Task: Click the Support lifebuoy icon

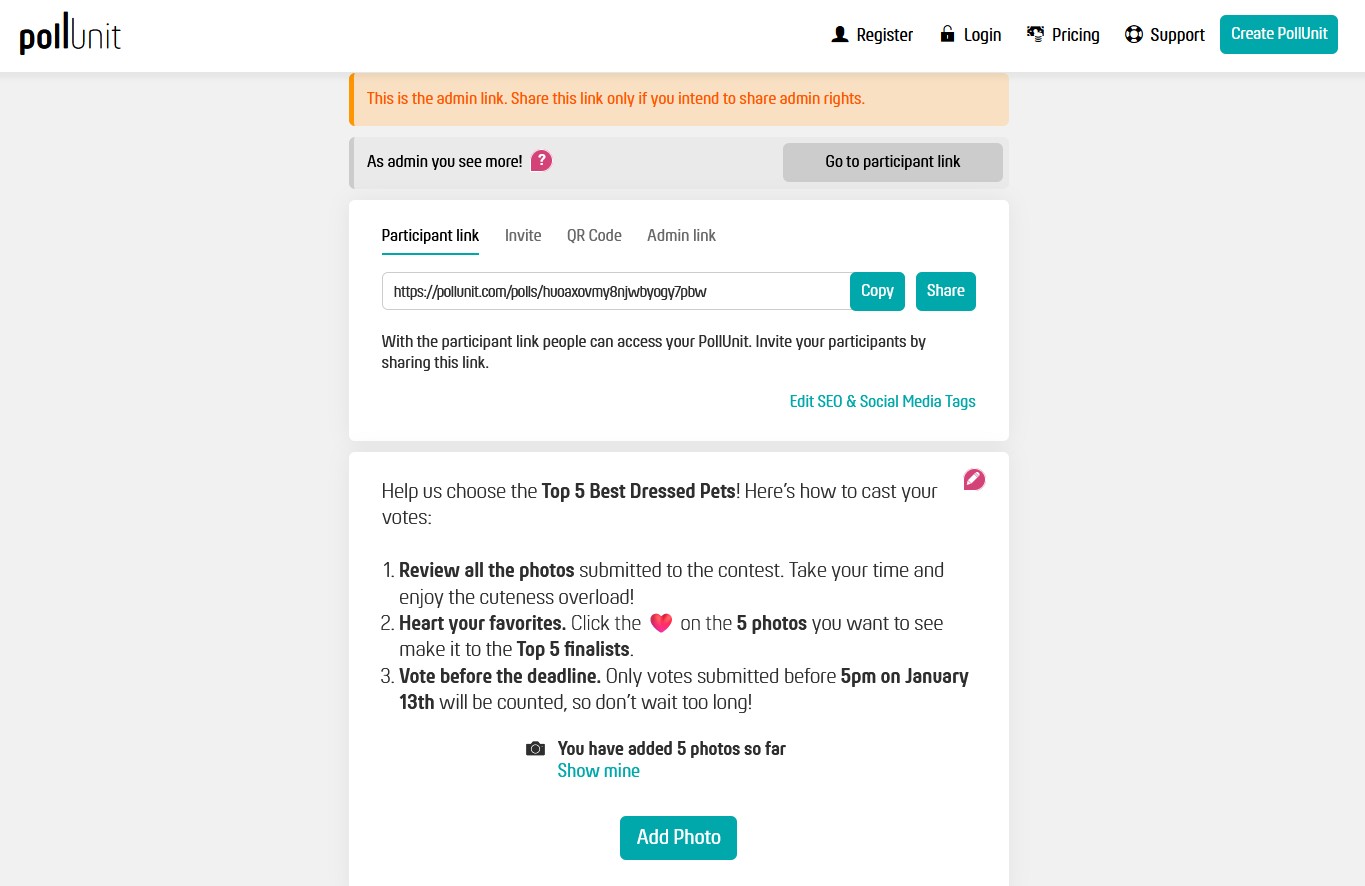Action: [1134, 35]
